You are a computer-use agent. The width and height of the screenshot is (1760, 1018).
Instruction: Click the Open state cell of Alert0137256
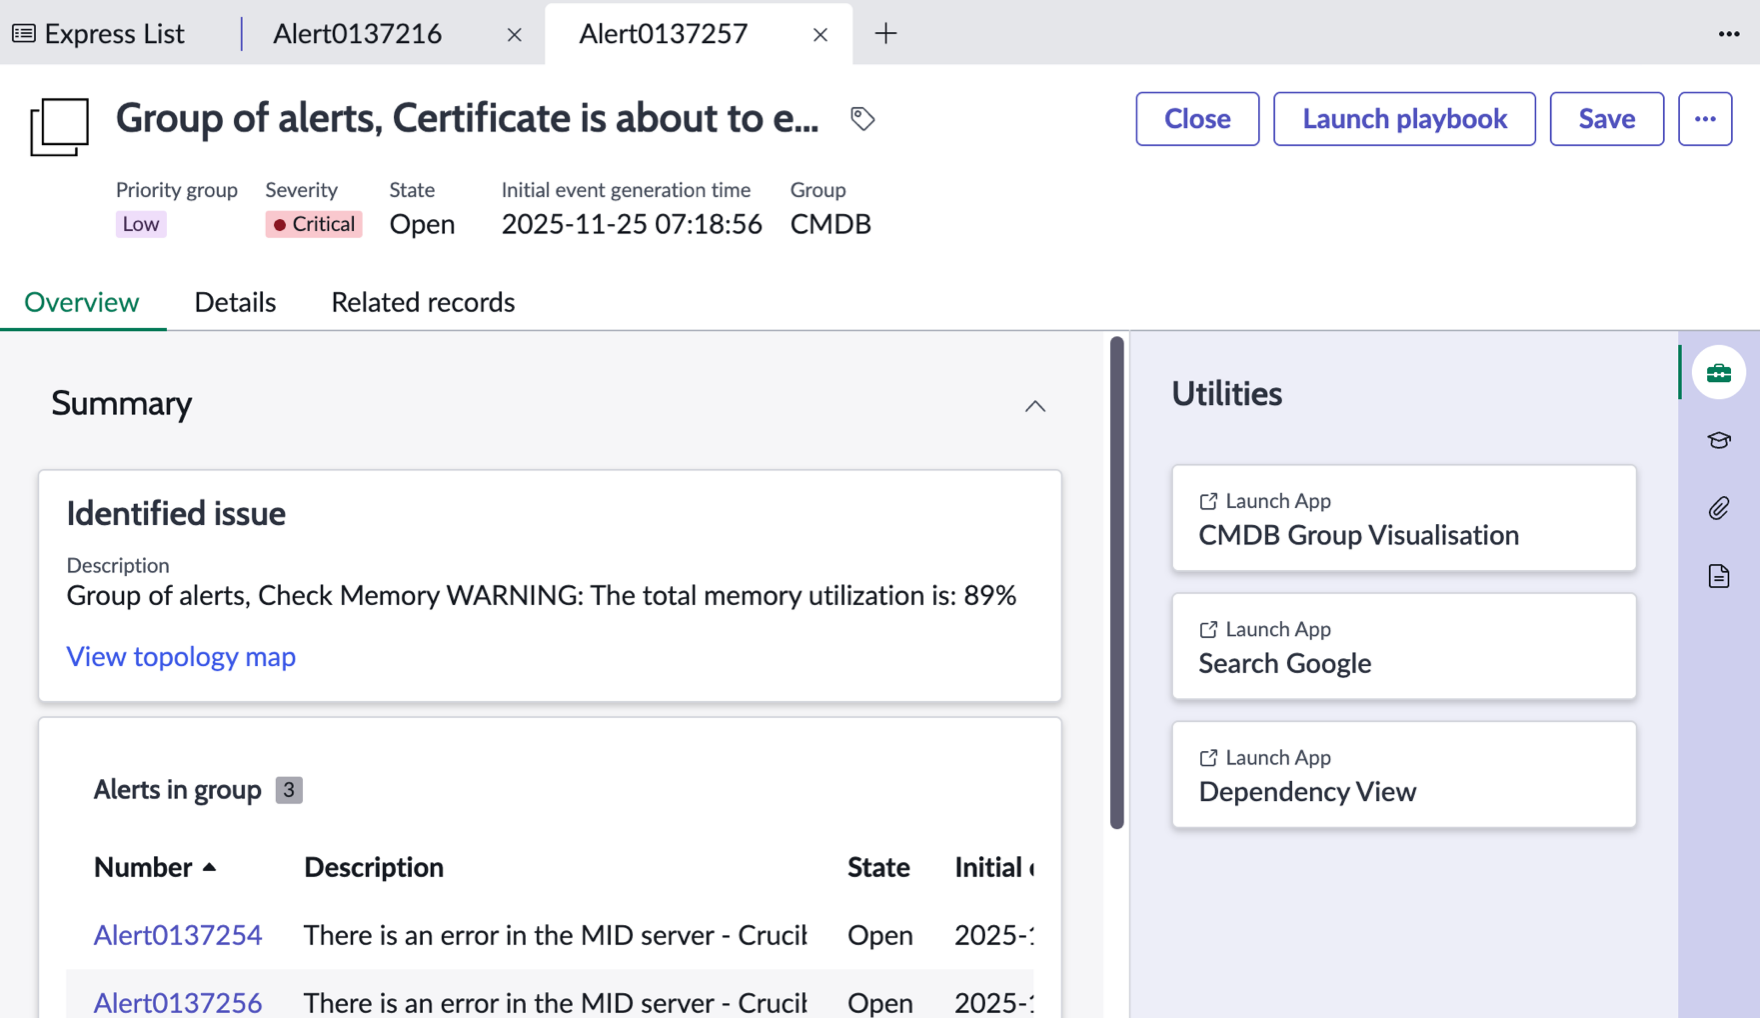click(880, 1002)
